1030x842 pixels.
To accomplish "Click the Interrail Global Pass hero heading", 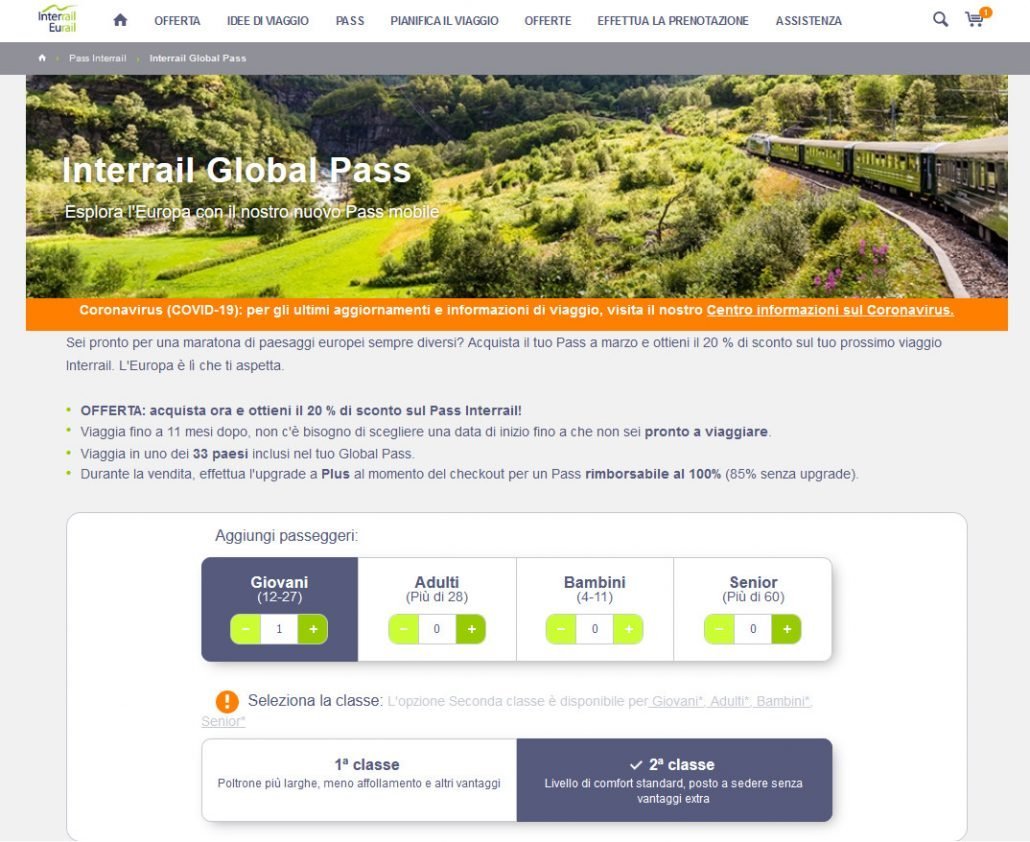I will tap(236, 170).
